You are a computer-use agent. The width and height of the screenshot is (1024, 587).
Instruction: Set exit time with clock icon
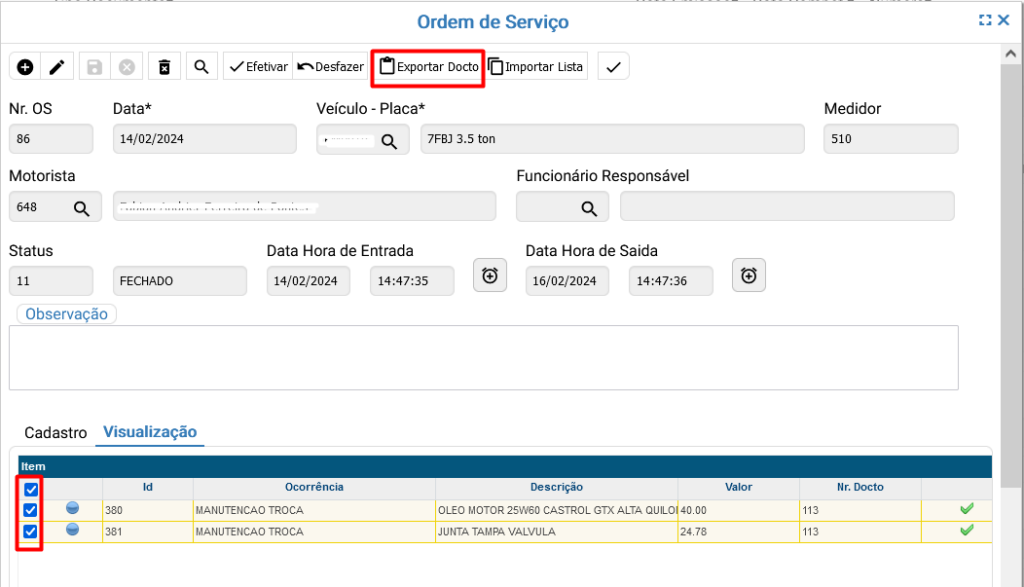coord(748,275)
